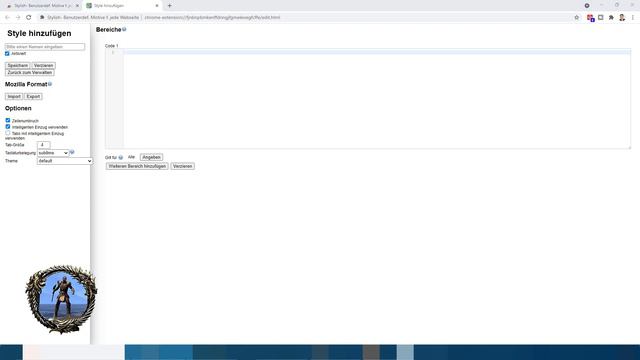Open the Stylish extension icon with badge
Image resolution: width=640 pixels, height=360 pixels.
pyautogui.click(x=590, y=18)
